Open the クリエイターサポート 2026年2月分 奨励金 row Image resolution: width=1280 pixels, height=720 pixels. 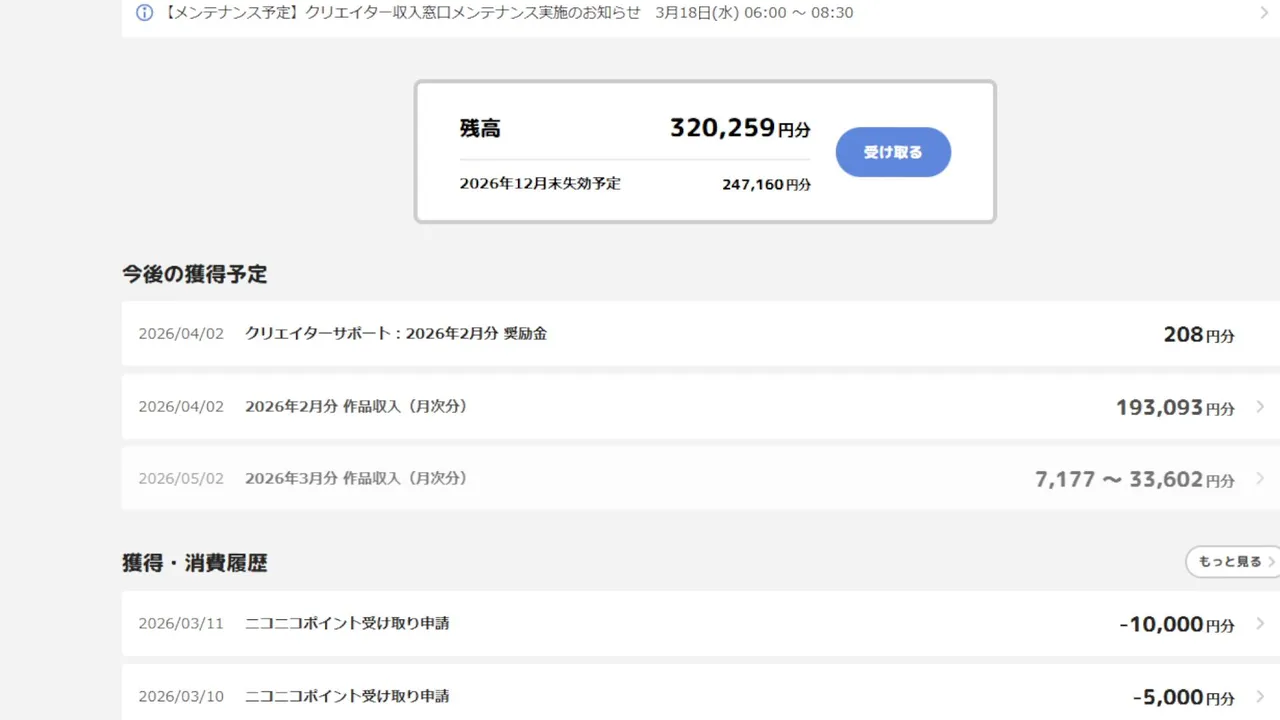click(x=701, y=334)
